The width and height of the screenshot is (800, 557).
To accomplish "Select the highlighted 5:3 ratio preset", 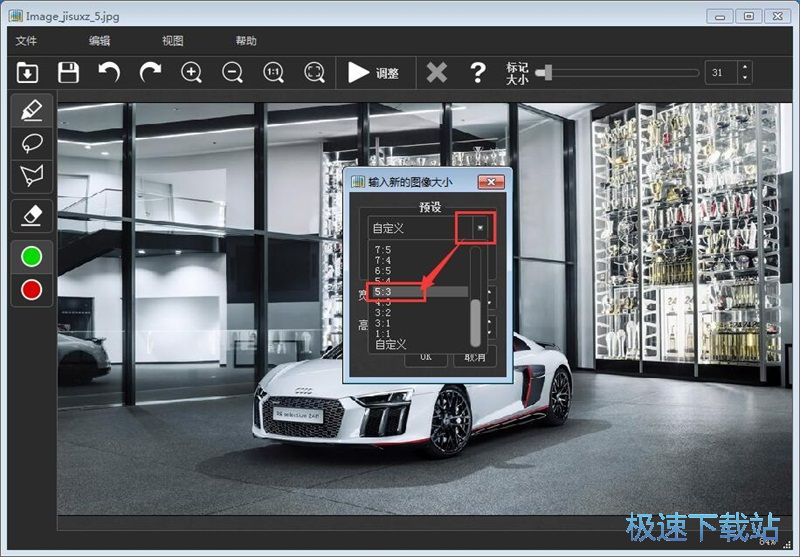I will 418,292.
